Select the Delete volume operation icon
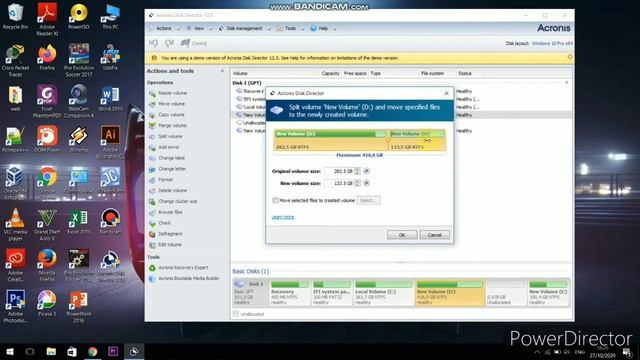The image size is (640, 360). [152, 191]
